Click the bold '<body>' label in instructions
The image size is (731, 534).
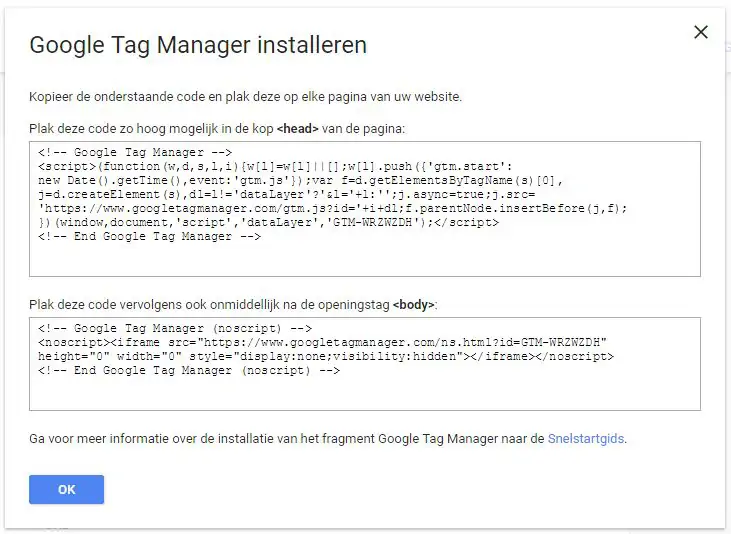pos(414,305)
